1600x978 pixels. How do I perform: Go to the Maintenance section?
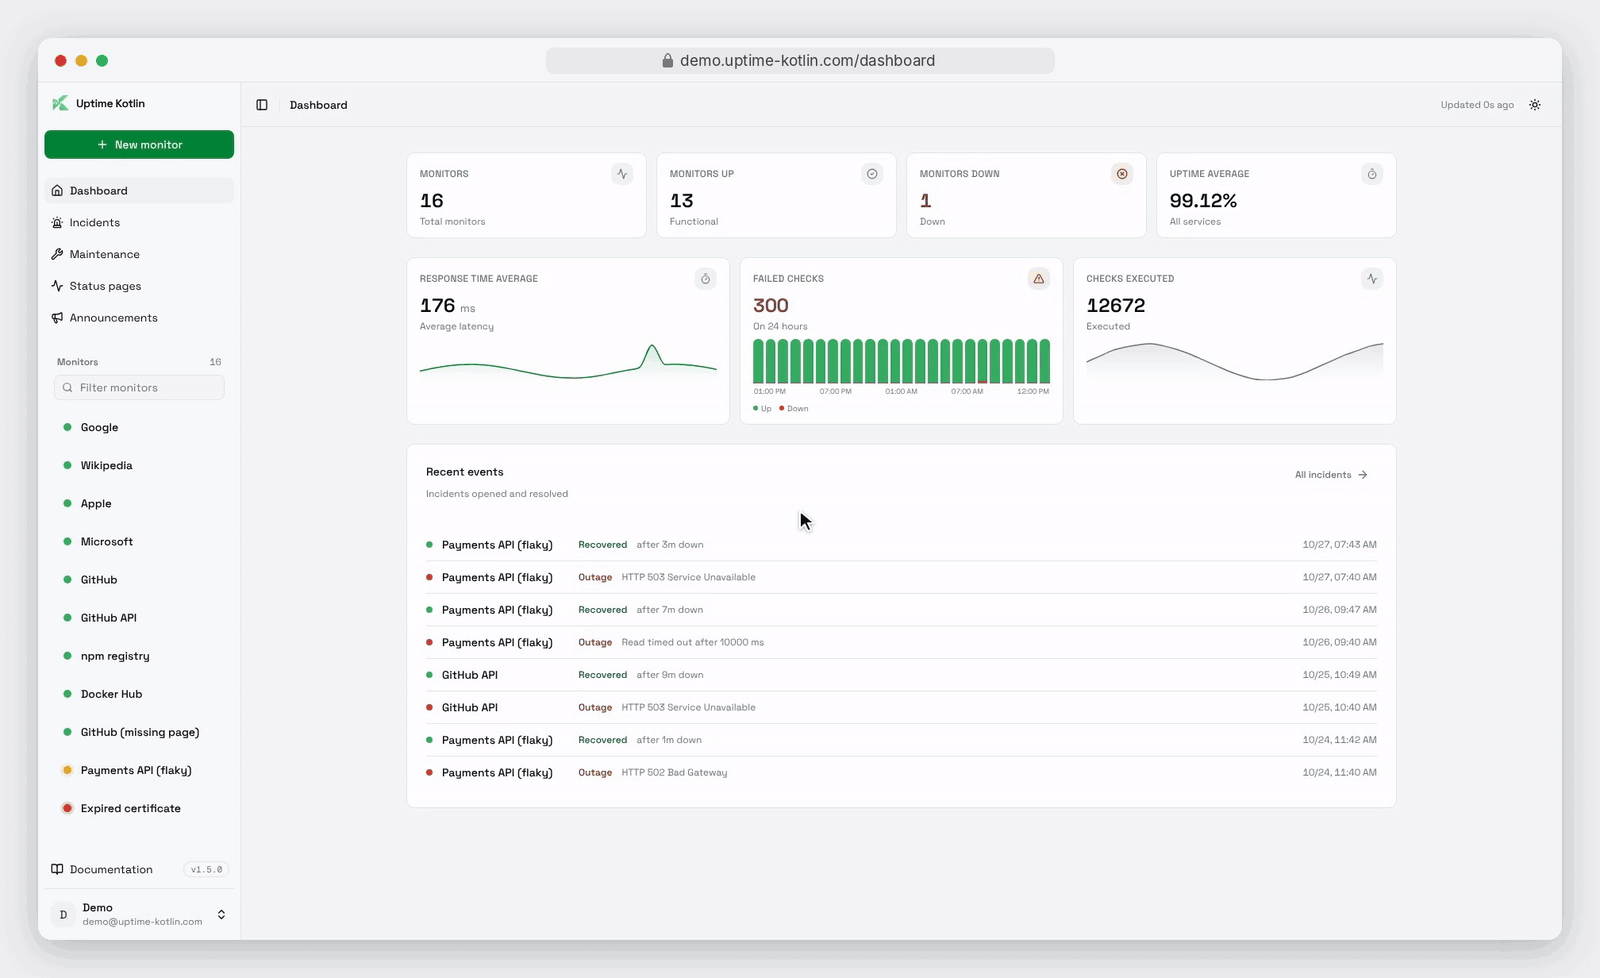point(139,254)
